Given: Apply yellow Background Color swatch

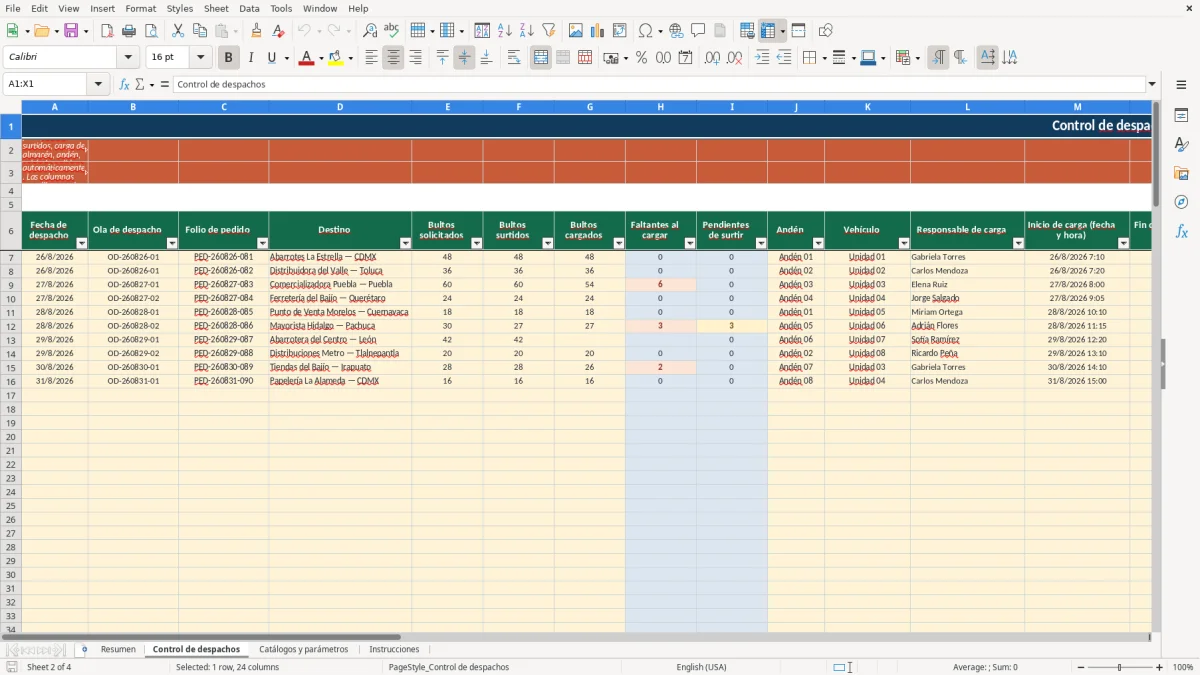Looking at the screenshot, I should coord(337,58).
